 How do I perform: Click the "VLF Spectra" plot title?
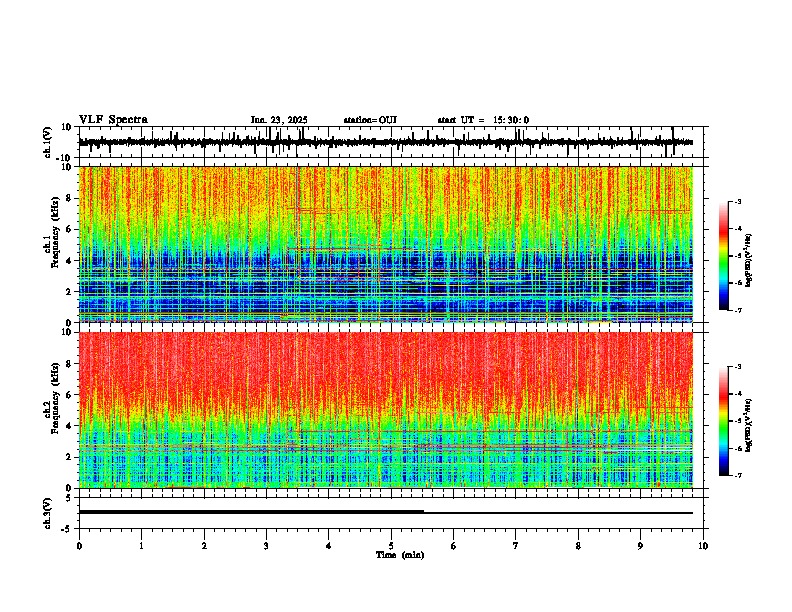pyautogui.click(x=113, y=120)
